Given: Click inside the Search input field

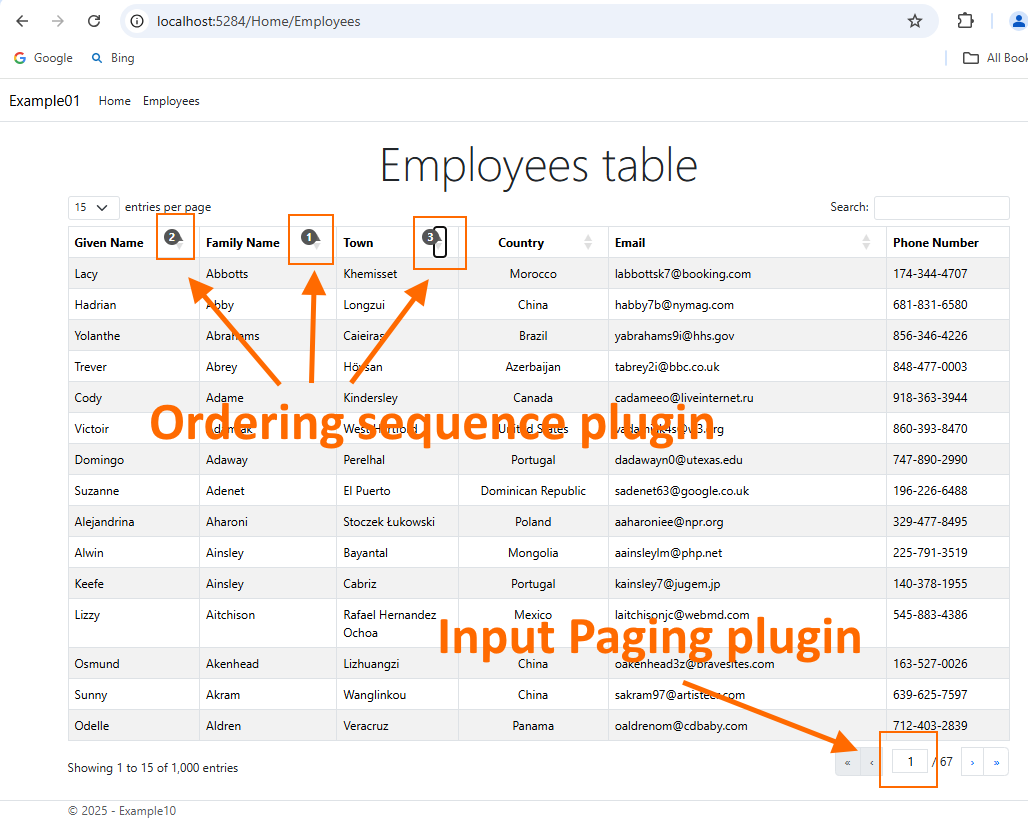Looking at the screenshot, I should coord(941,207).
